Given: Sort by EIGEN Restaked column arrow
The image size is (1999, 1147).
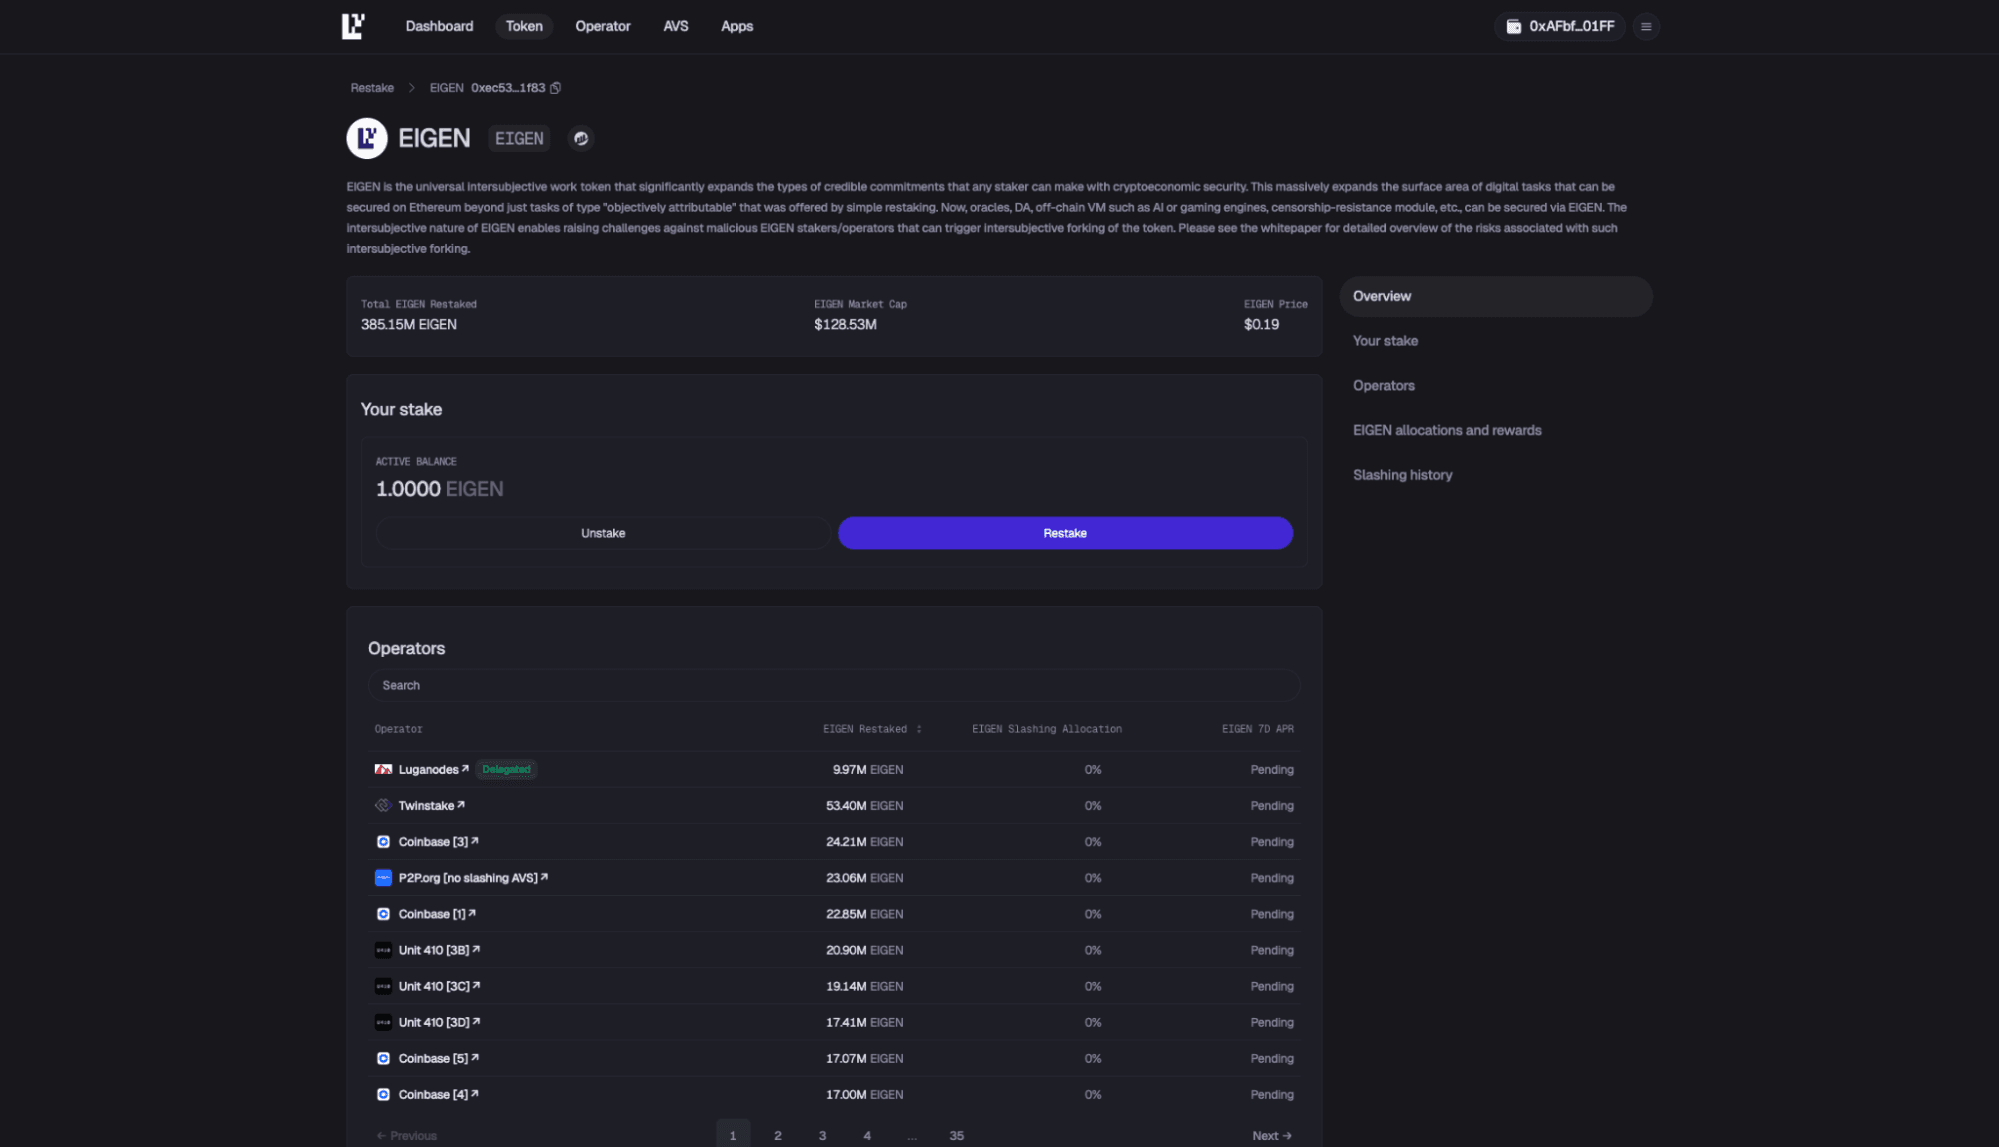Looking at the screenshot, I should pyautogui.click(x=919, y=729).
